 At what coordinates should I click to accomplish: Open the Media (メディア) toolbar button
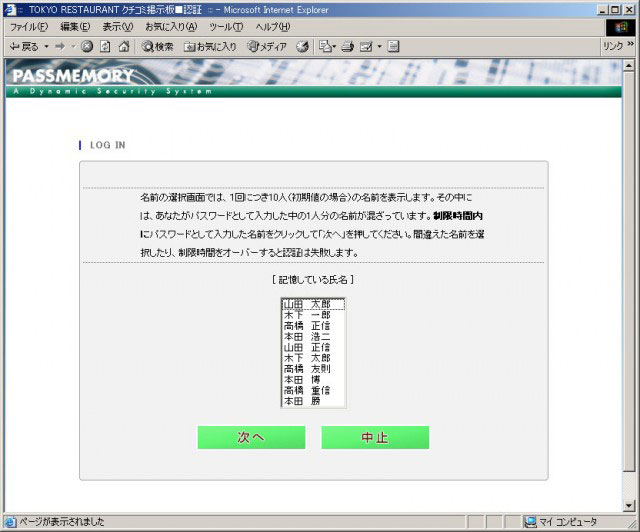point(267,46)
